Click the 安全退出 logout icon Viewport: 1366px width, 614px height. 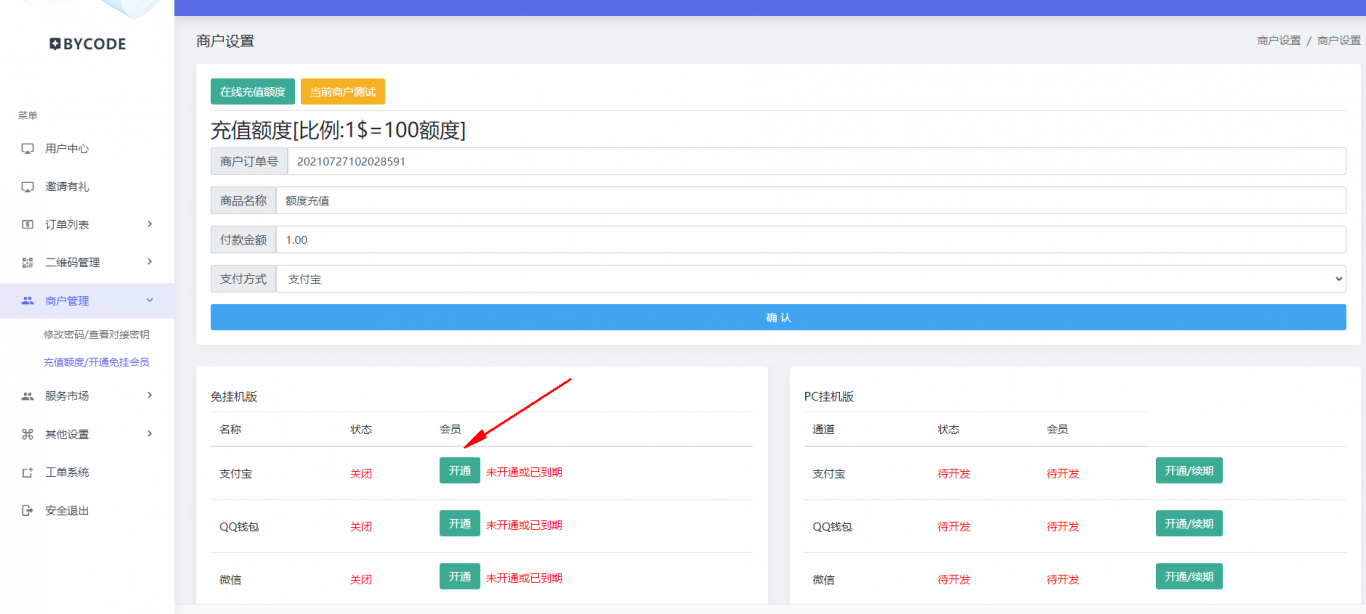(27, 510)
